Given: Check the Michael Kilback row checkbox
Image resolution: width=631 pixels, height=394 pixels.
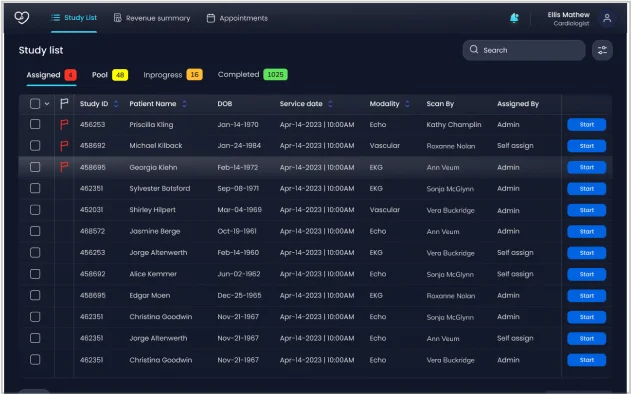Looking at the screenshot, I should pyautogui.click(x=35, y=145).
